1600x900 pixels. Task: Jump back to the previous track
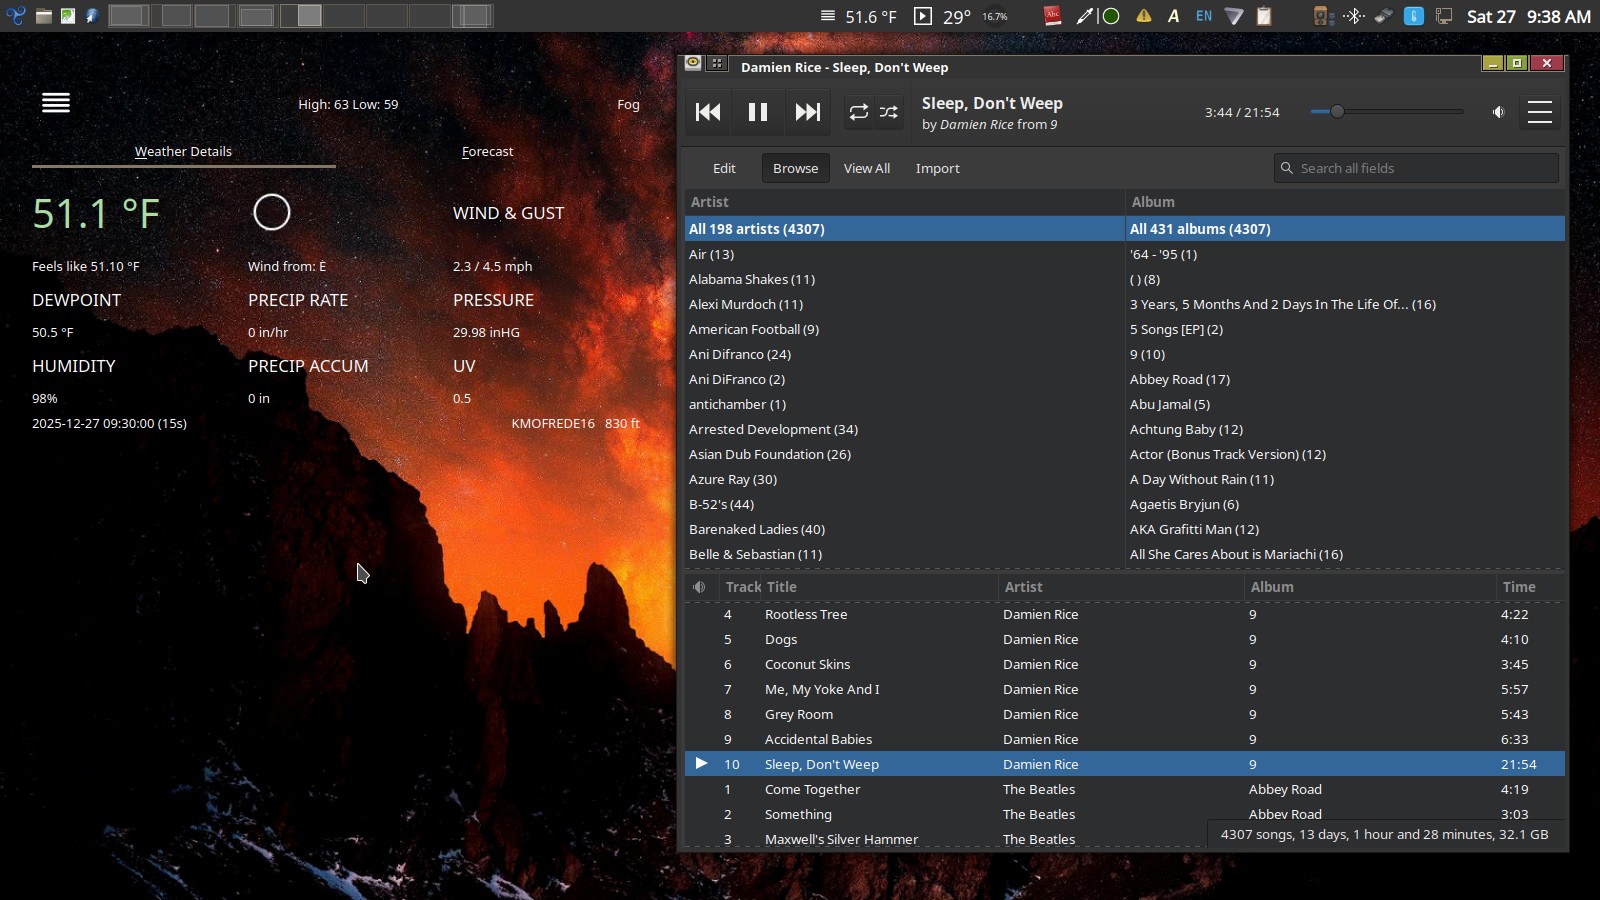click(x=708, y=112)
